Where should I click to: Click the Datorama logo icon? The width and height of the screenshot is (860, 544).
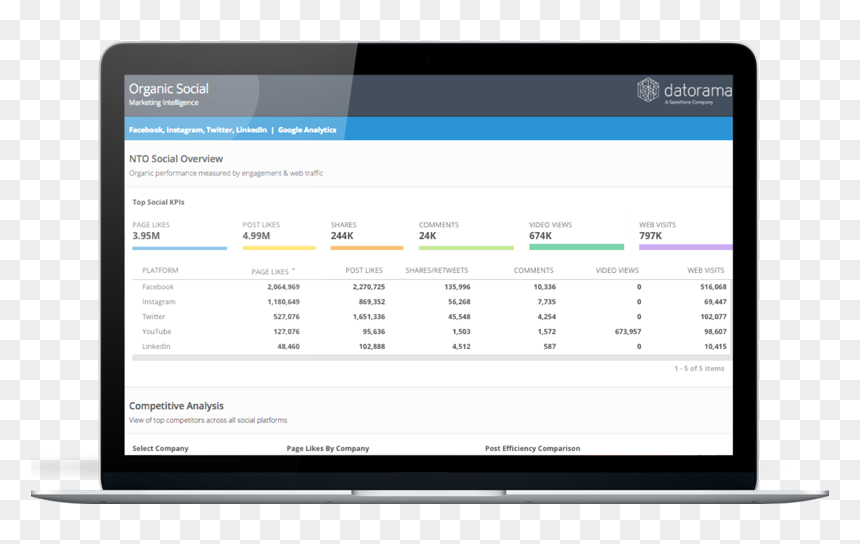pos(648,89)
